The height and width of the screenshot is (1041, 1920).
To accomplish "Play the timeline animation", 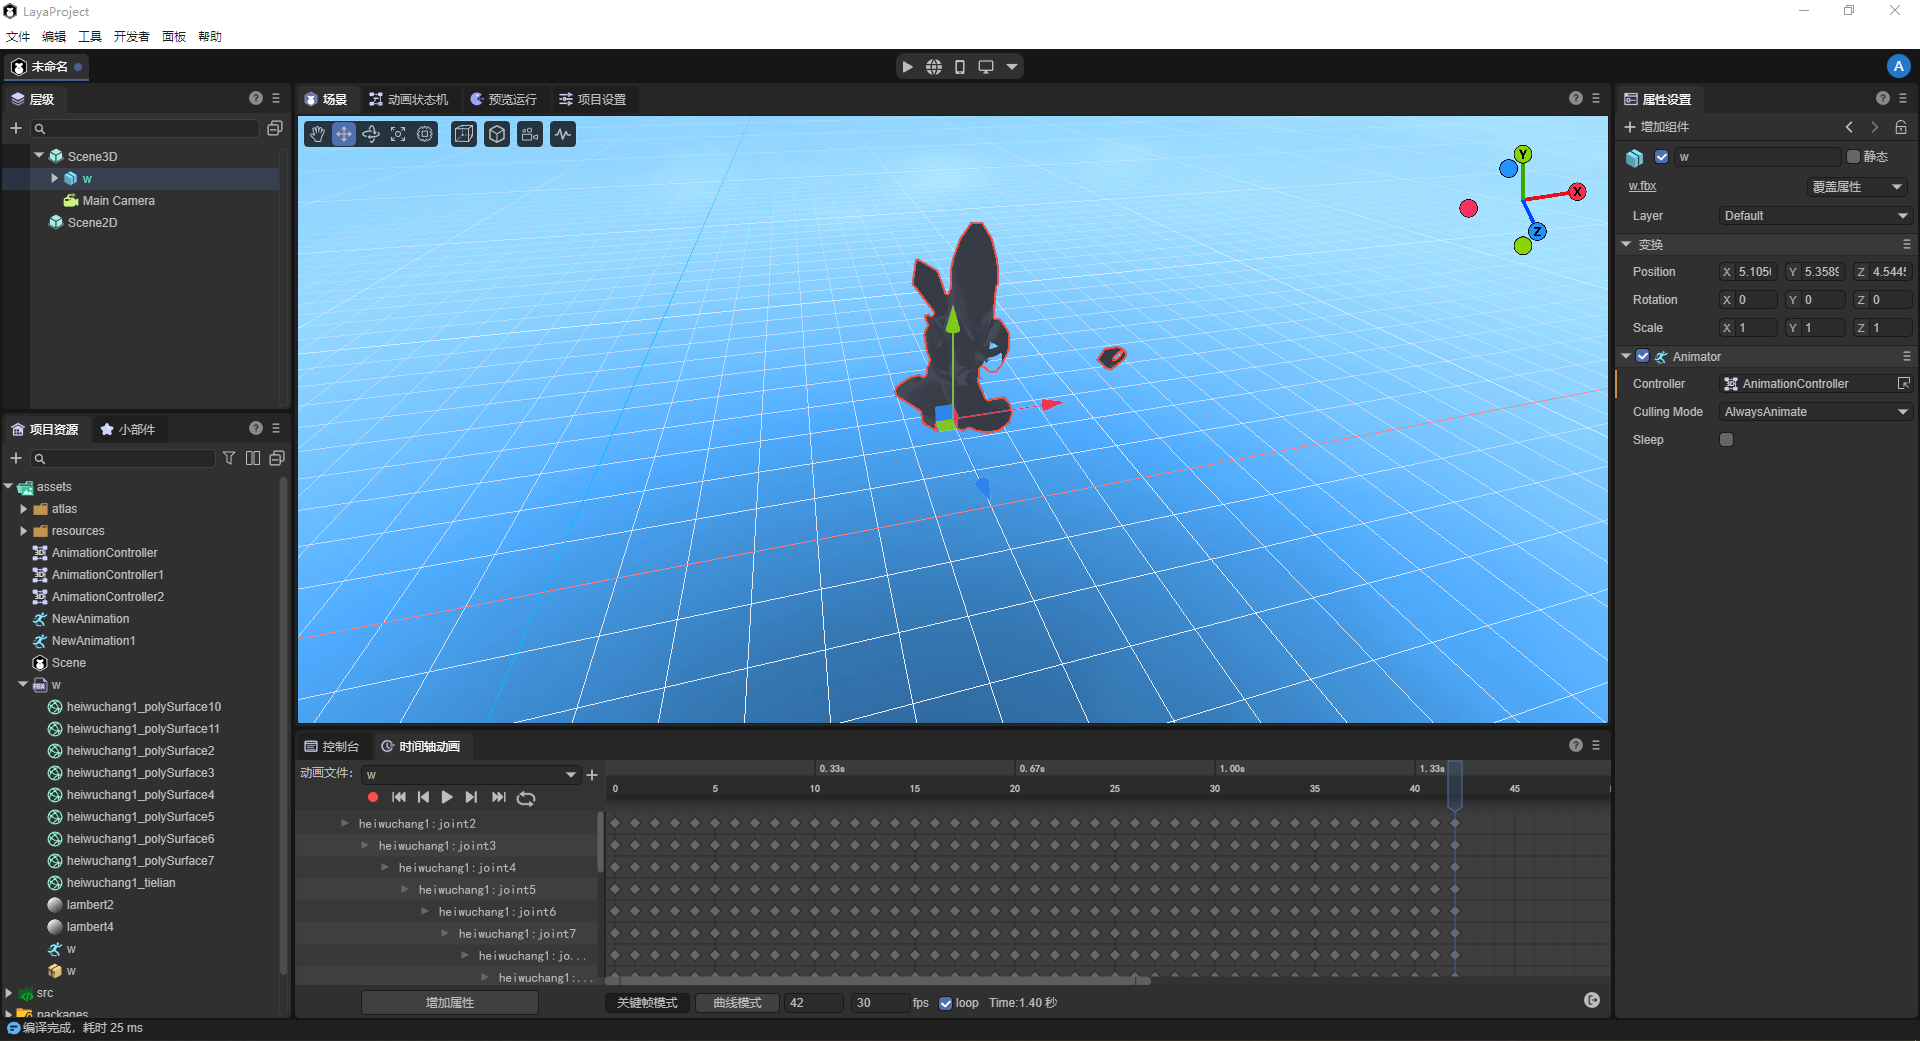I will click(447, 797).
